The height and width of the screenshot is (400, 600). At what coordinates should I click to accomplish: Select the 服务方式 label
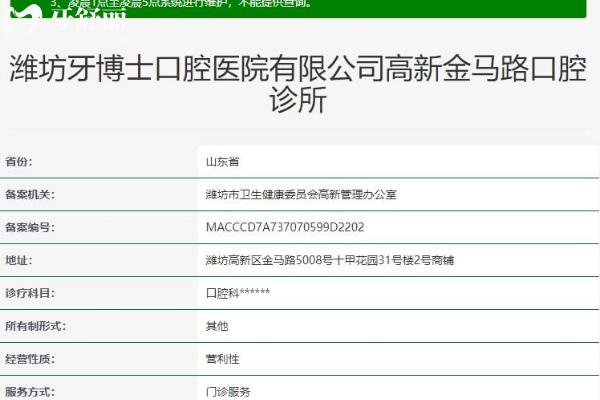pyautogui.click(x=30, y=392)
